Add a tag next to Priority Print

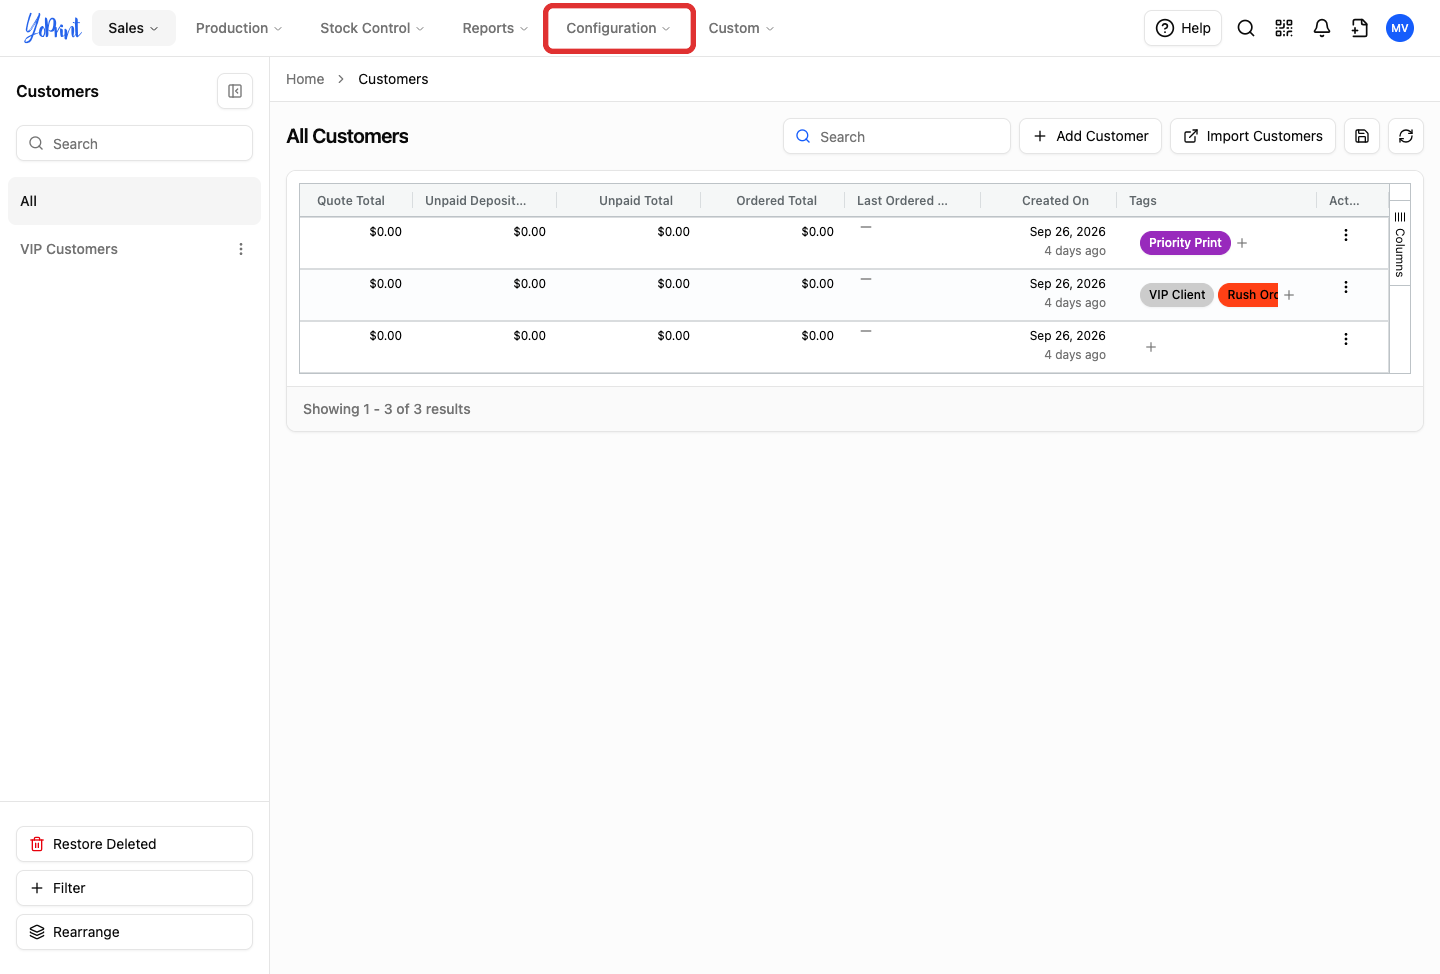[x=1242, y=243]
